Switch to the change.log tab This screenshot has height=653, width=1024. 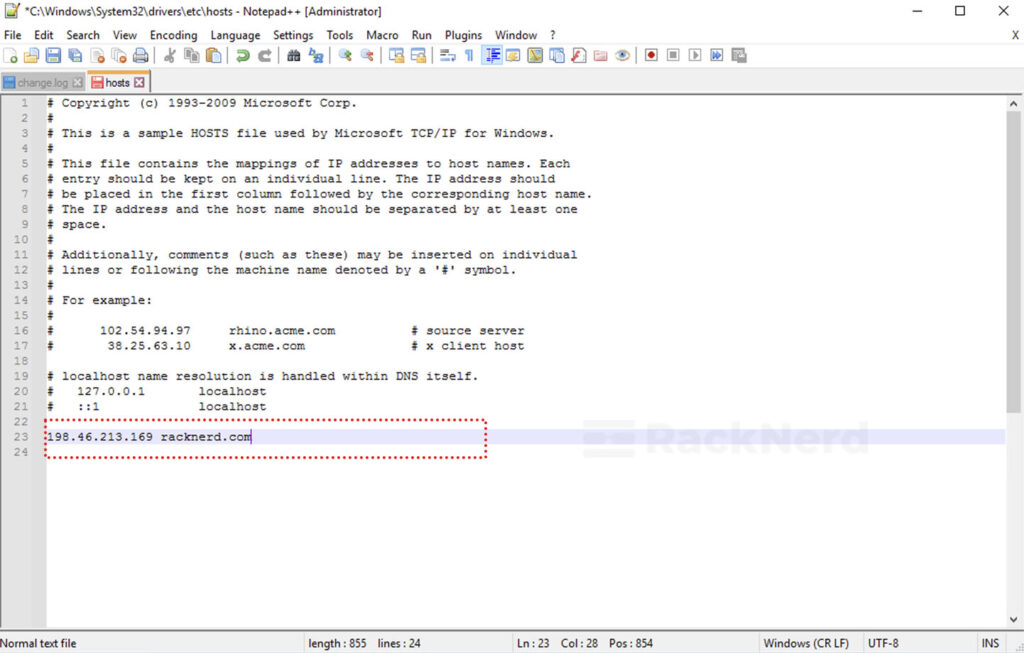click(x=42, y=82)
